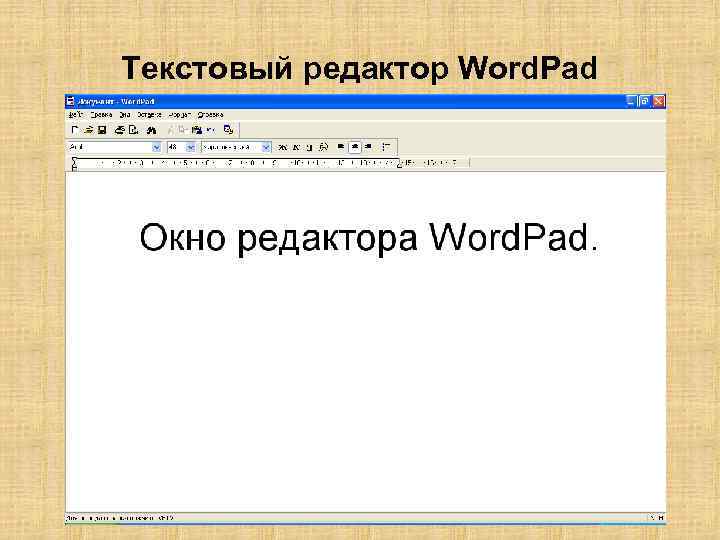720x540 pixels.
Task: Open the Правка menu
Action: click(x=101, y=115)
